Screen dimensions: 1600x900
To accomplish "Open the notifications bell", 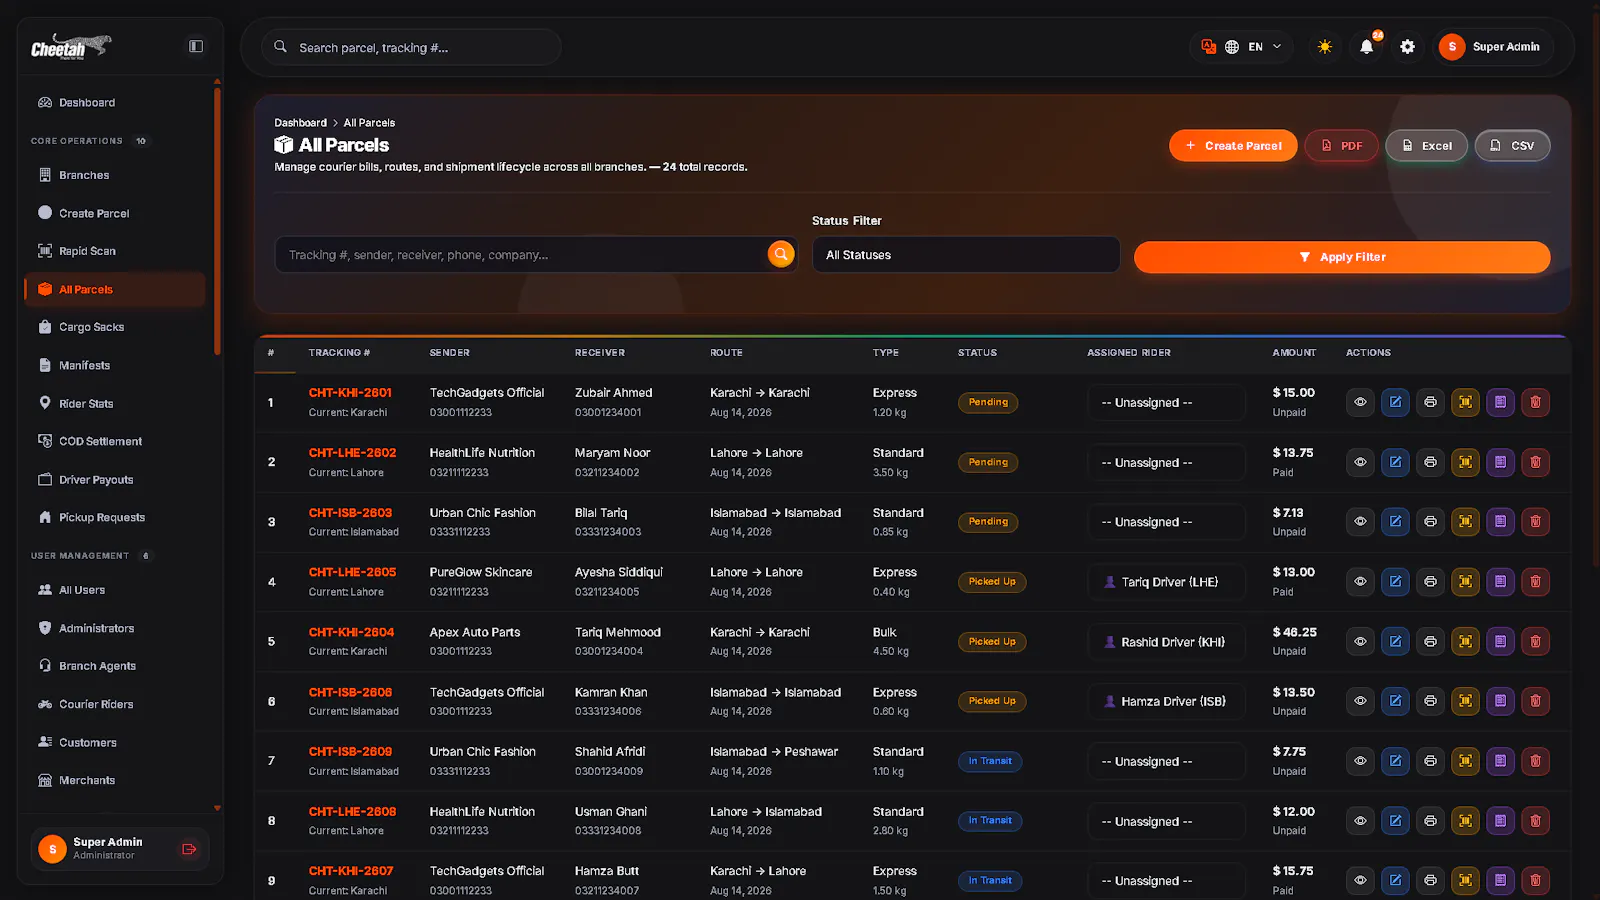I will point(1366,47).
